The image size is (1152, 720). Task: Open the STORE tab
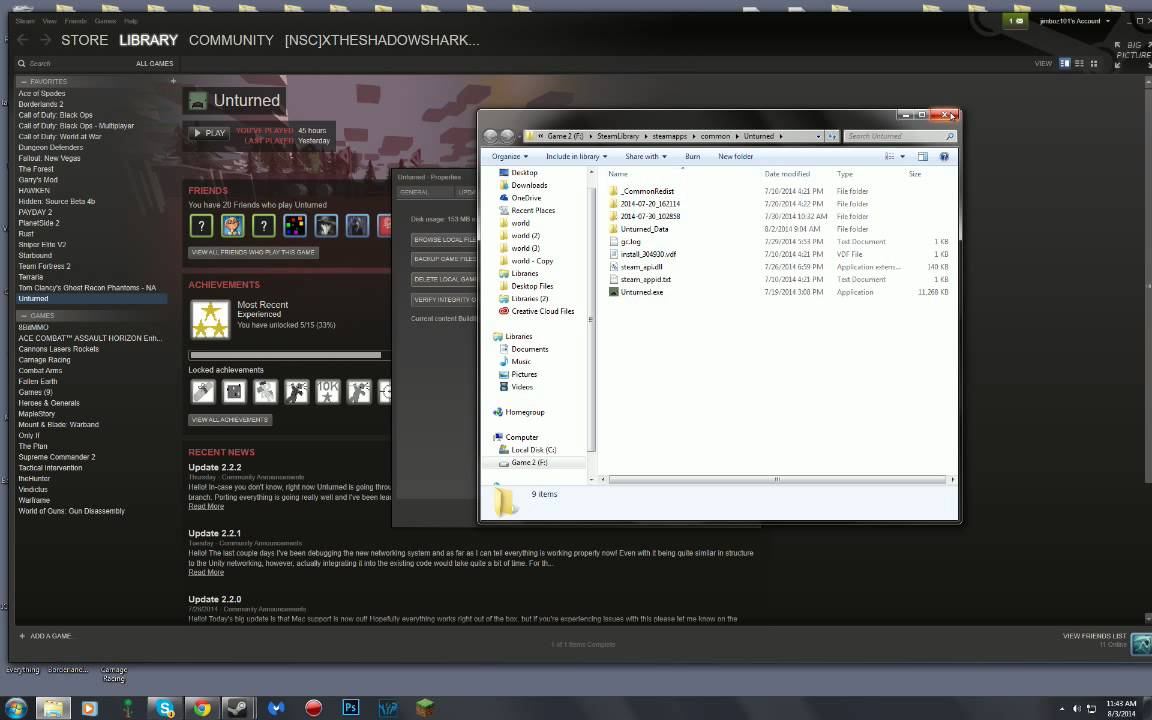point(84,40)
